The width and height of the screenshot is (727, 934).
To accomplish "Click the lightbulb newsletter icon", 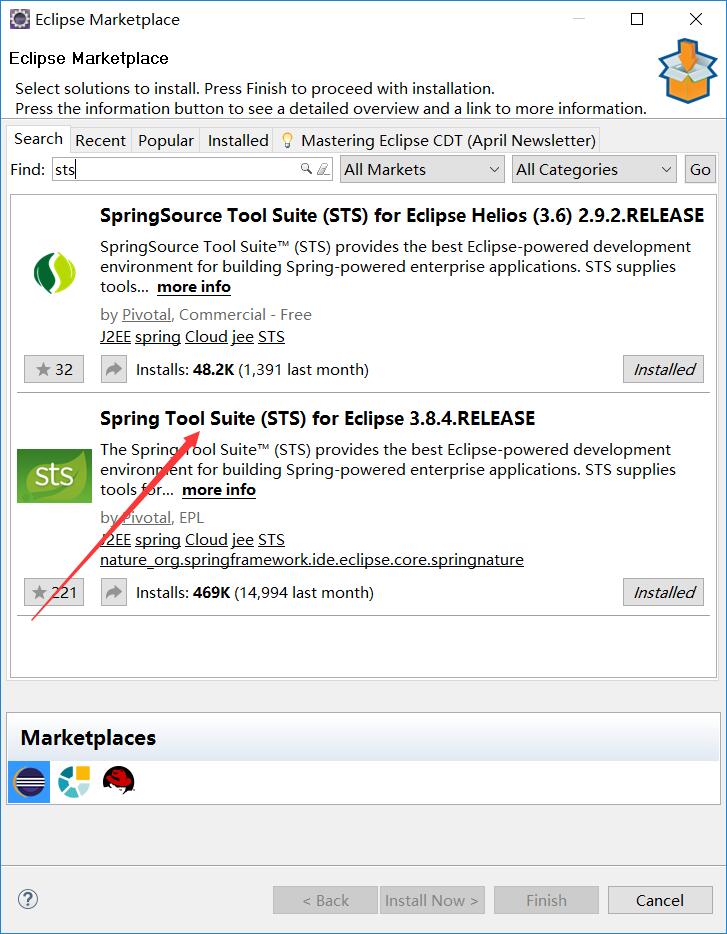I will pyautogui.click(x=287, y=141).
